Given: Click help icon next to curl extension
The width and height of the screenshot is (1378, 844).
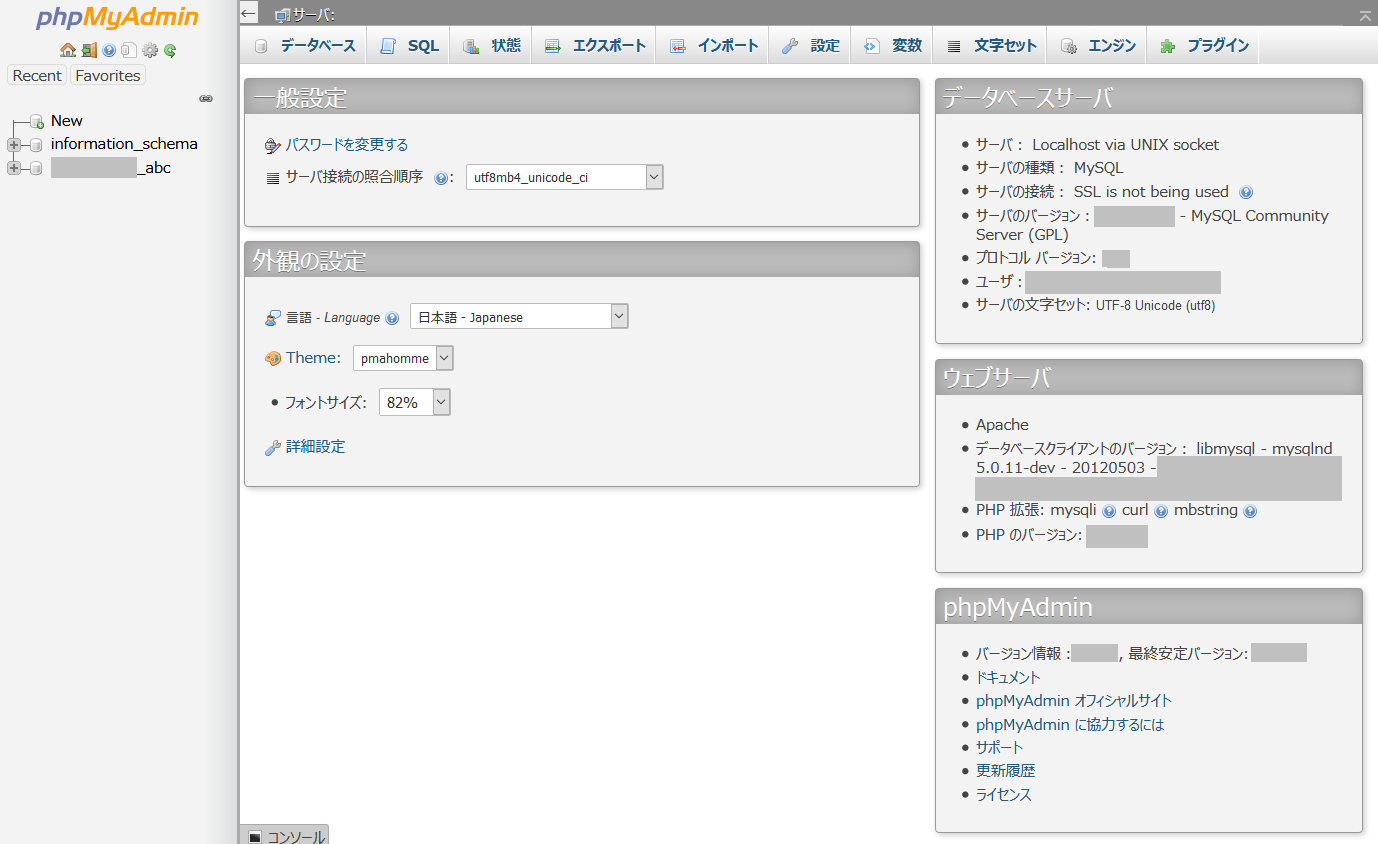Looking at the screenshot, I should [1161, 511].
